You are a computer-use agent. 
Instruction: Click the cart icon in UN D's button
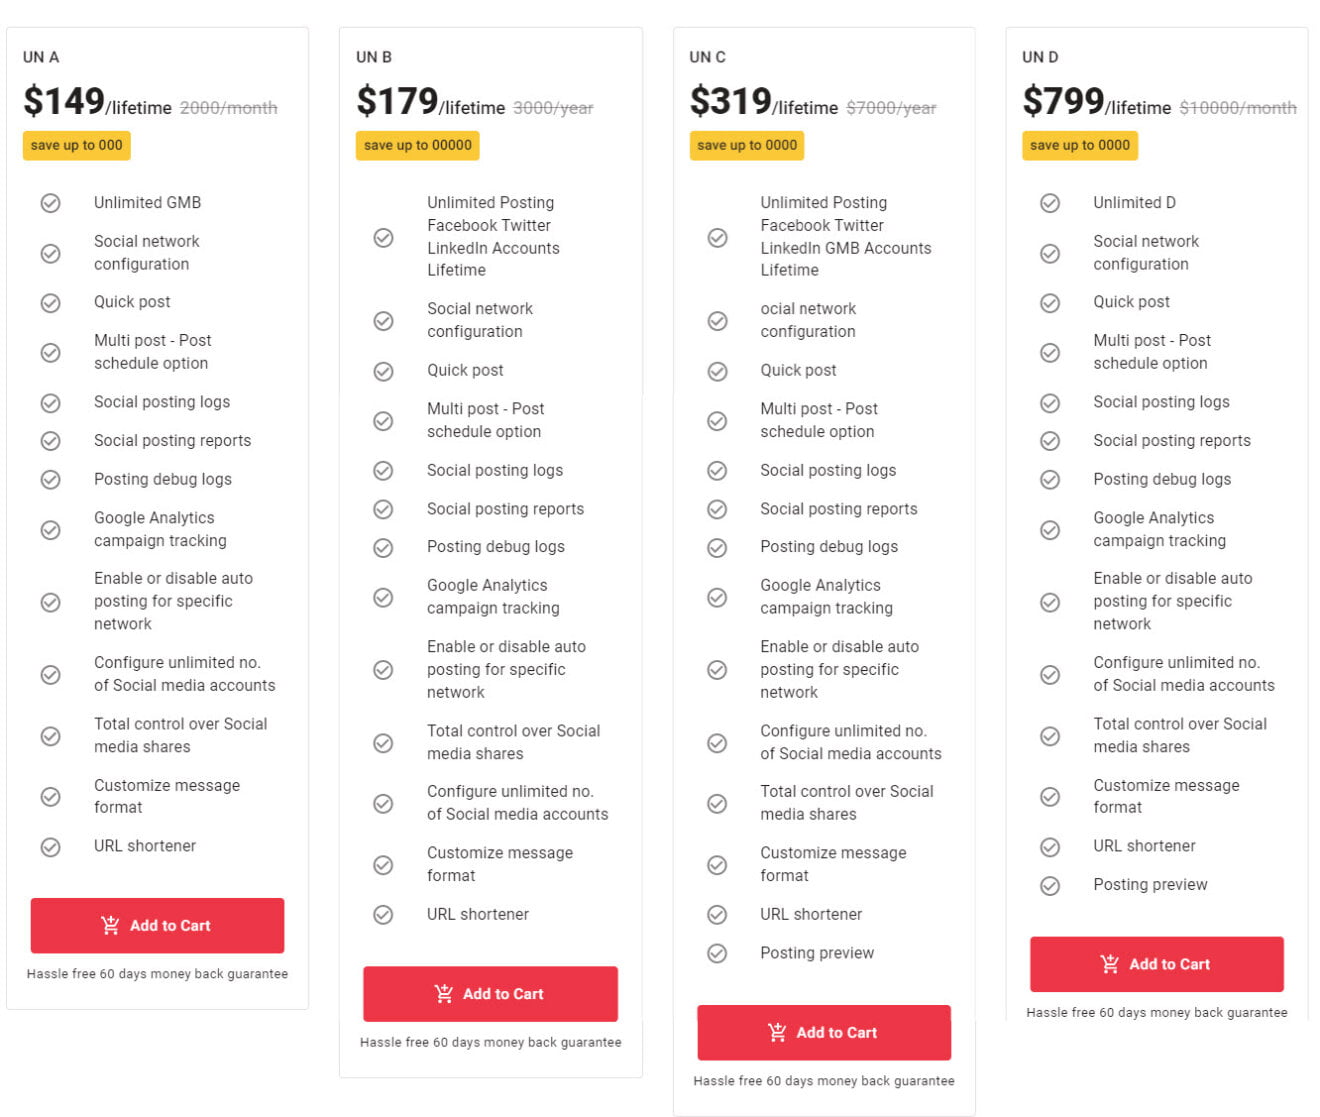pyautogui.click(x=1109, y=964)
